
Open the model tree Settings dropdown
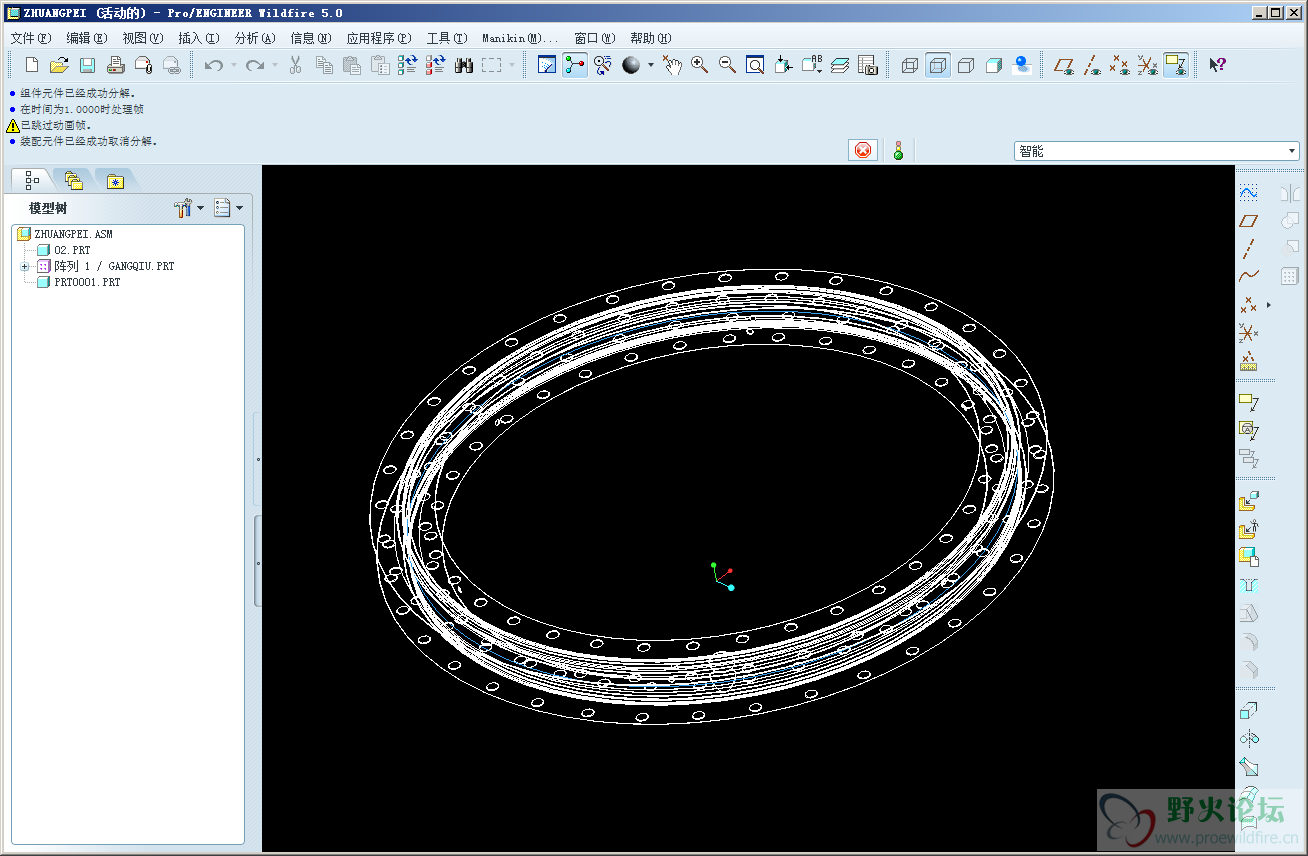pos(188,208)
